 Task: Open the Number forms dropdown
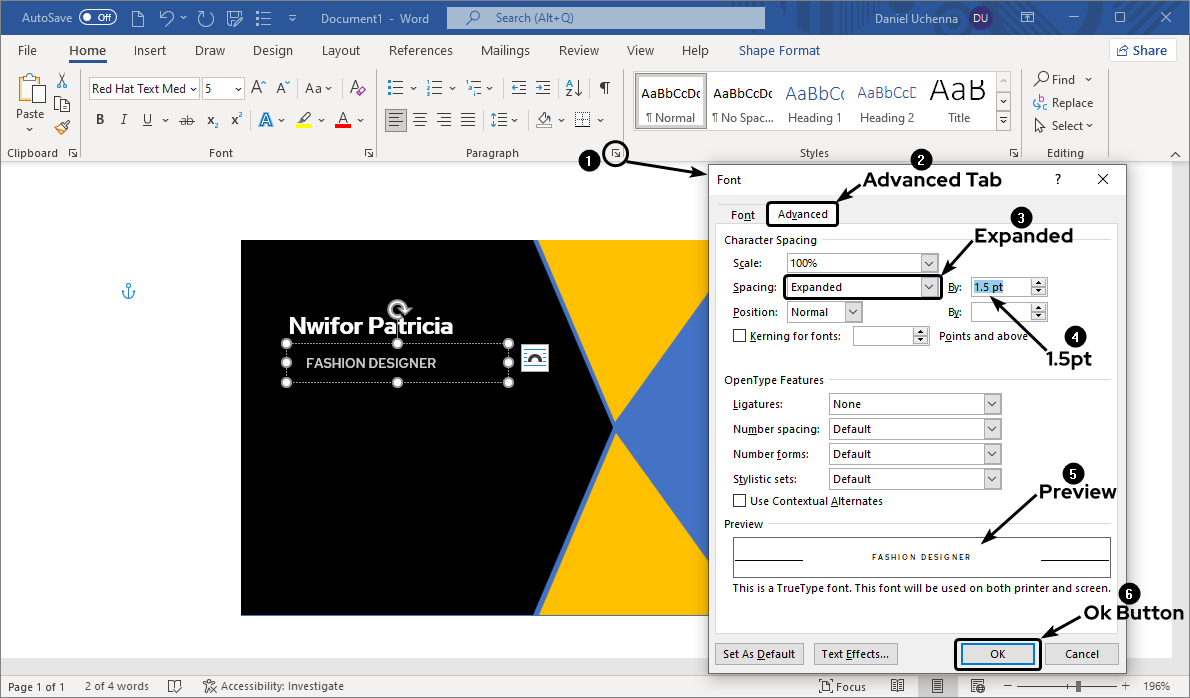tap(991, 454)
